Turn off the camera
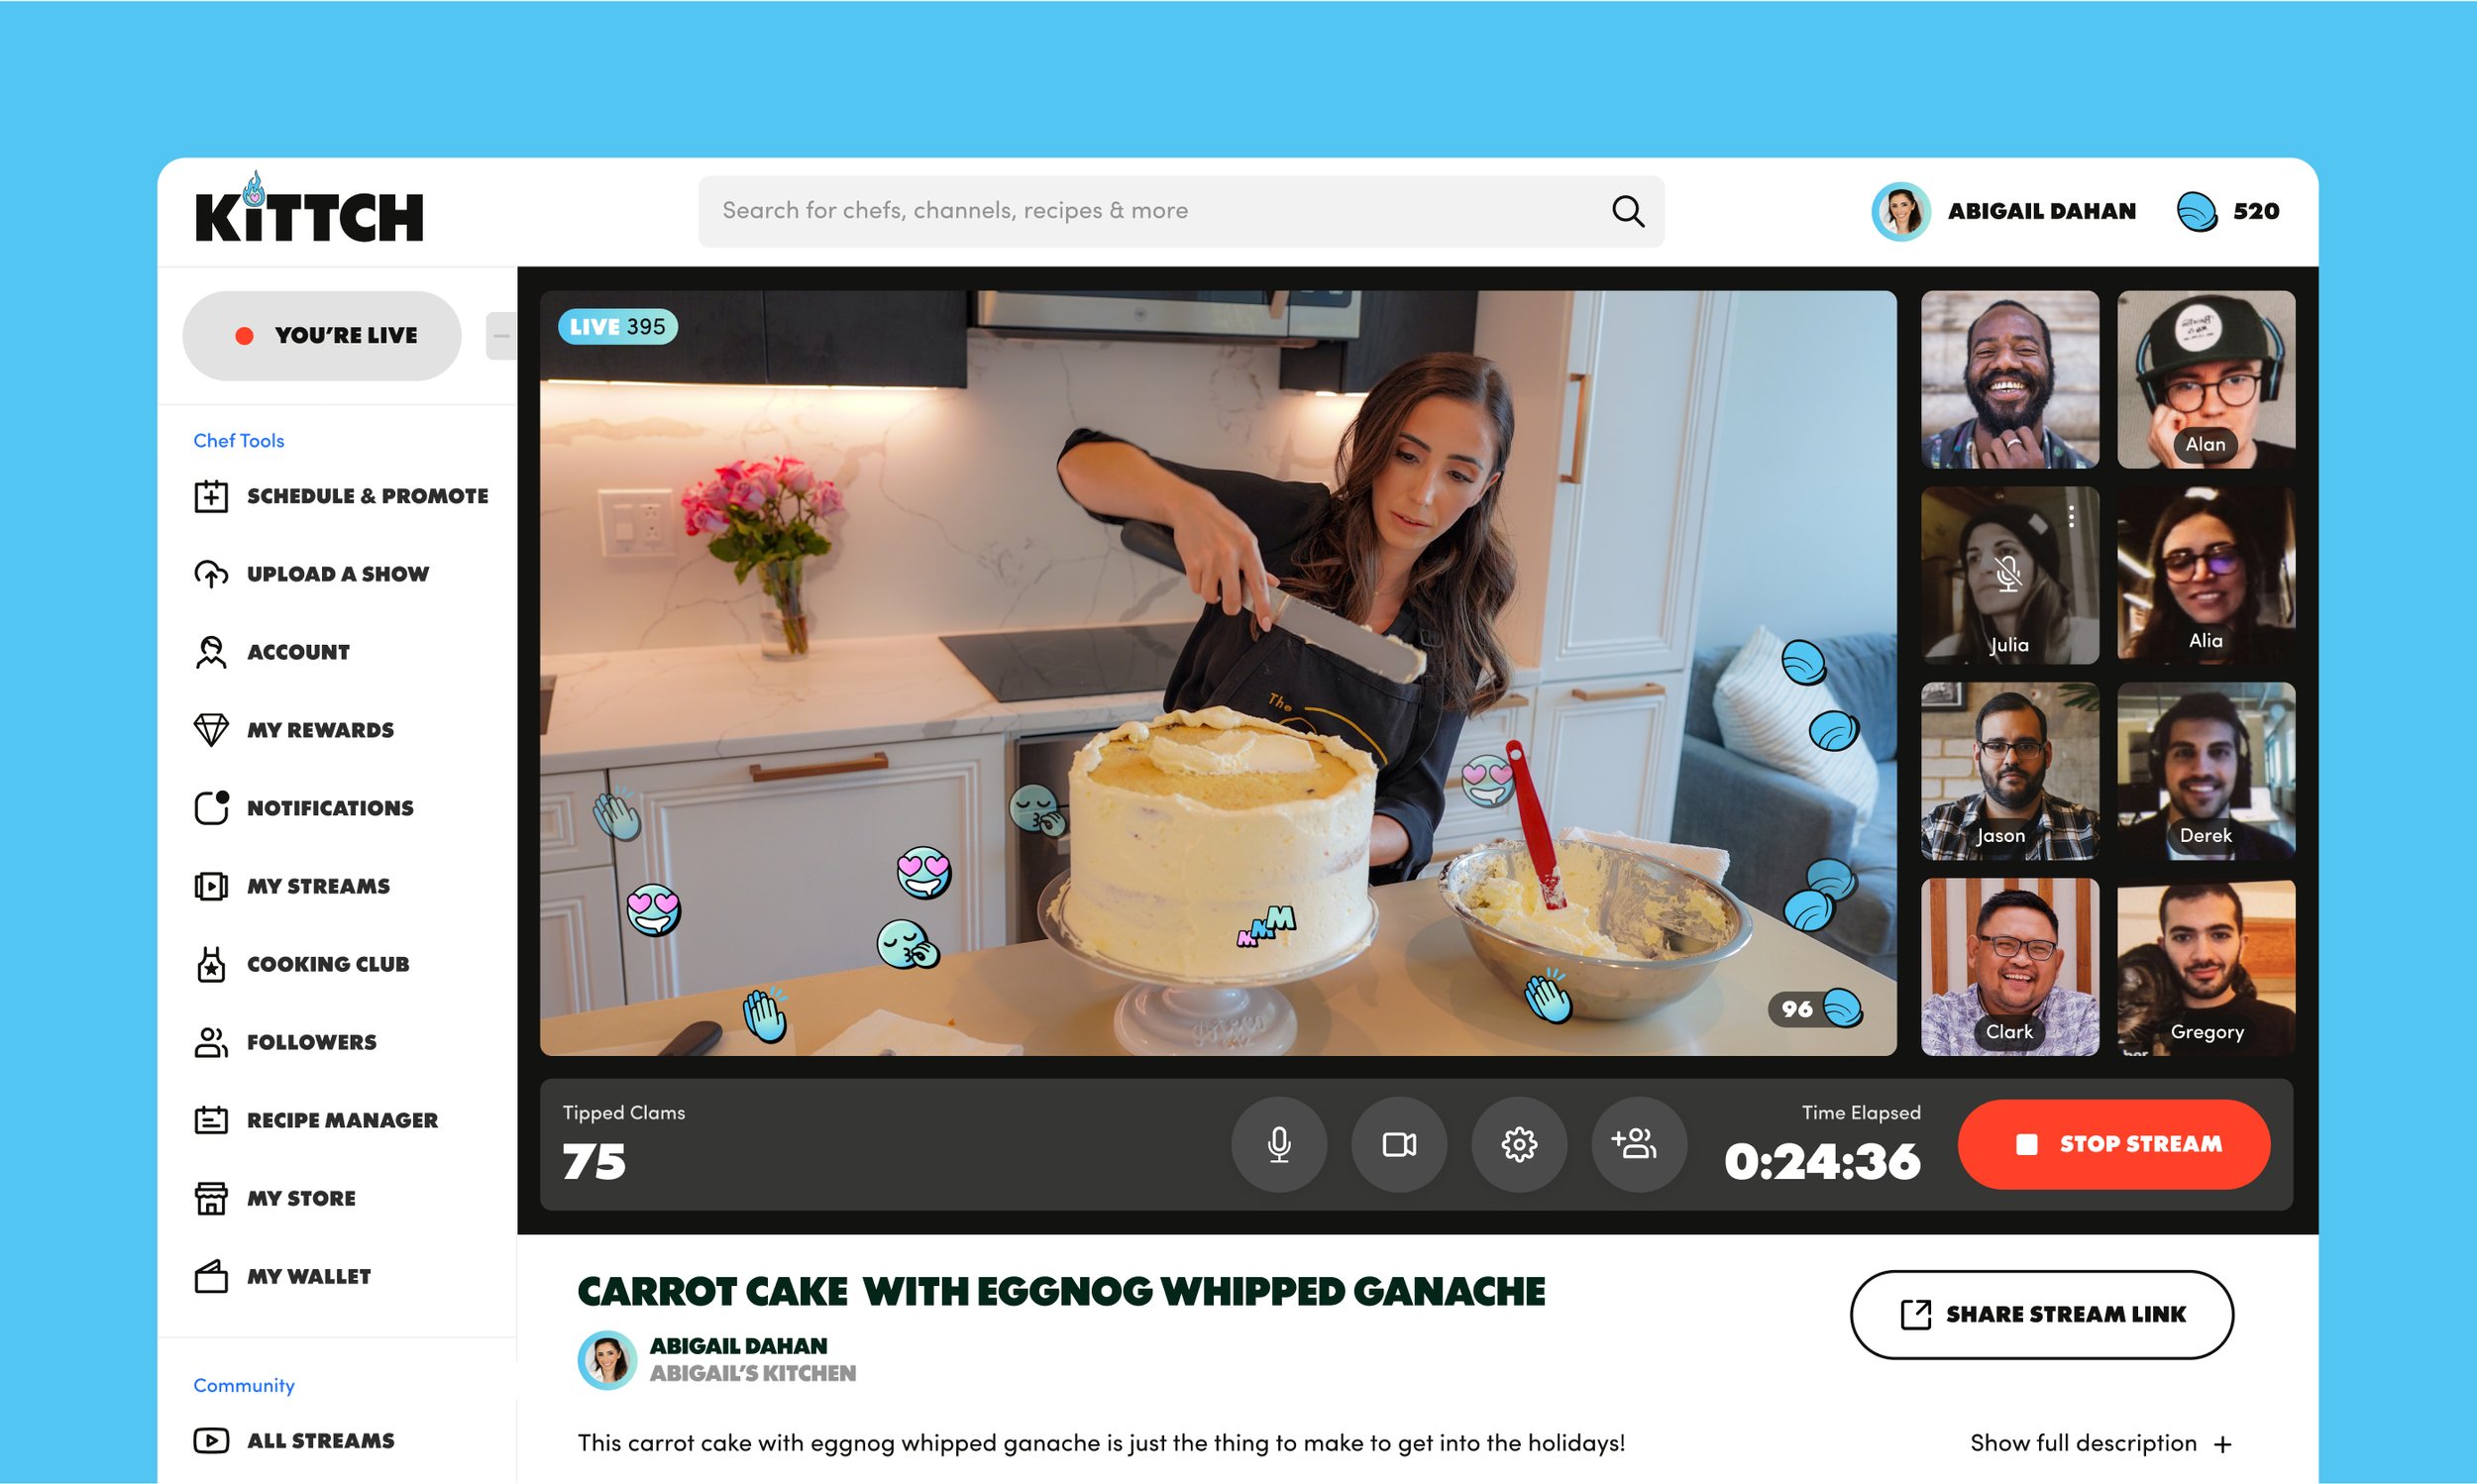The width and height of the screenshot is (2477, 1484). pos(1399,1144)
